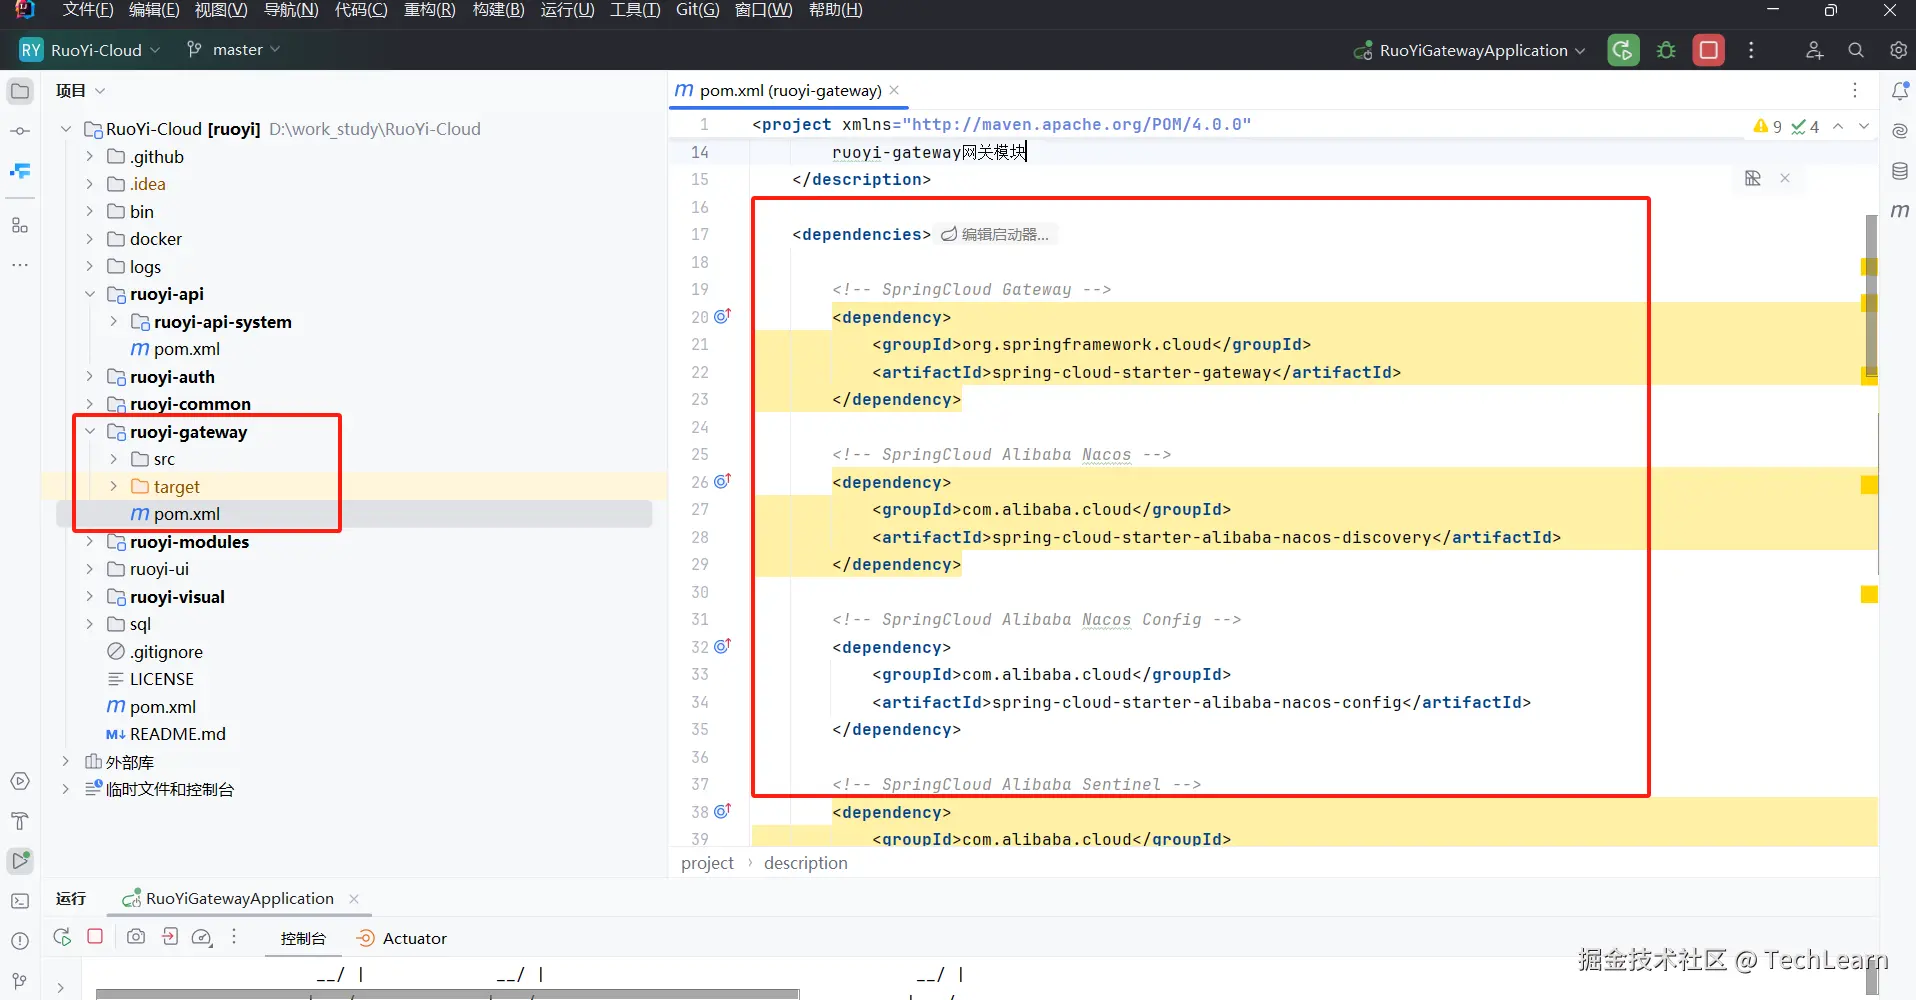The height and width of the screenshot is (1000, 1916).
Task: Open the Terminal tool window
Action: point(20,901)
